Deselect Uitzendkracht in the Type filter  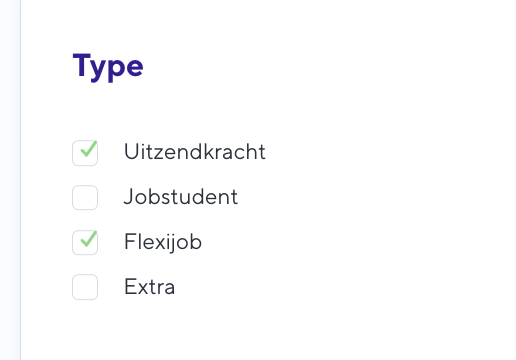pyautogui.click(x=85, y=153)
